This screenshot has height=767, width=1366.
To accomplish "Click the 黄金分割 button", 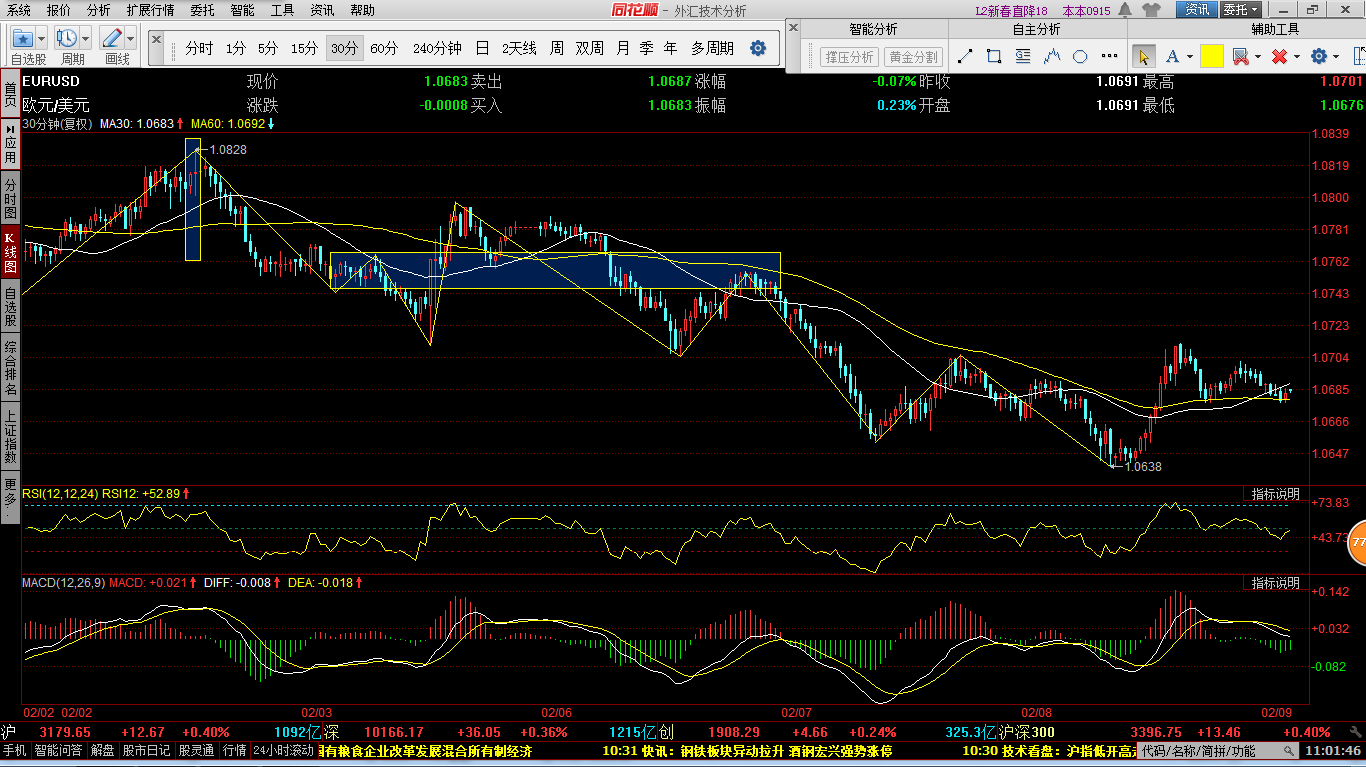I will point(913,57).
